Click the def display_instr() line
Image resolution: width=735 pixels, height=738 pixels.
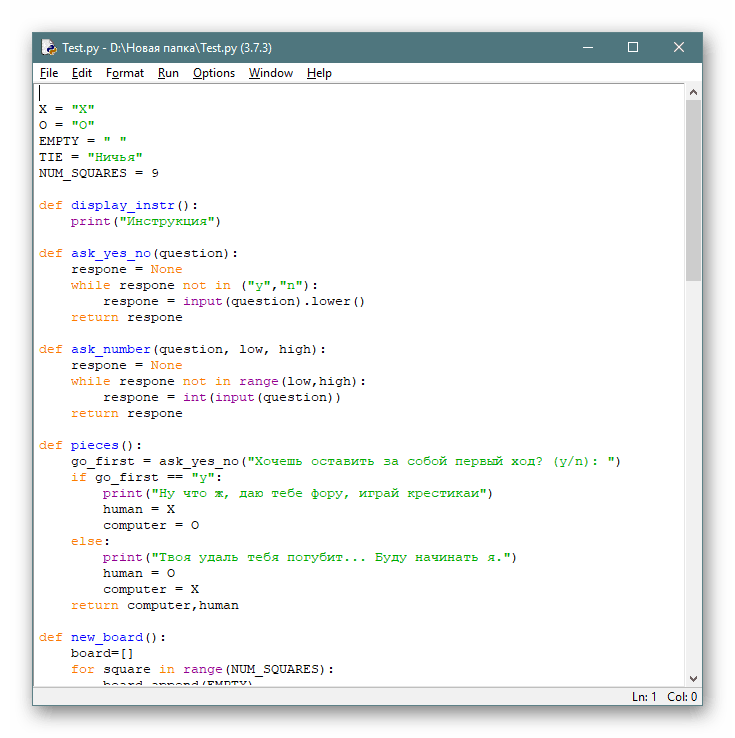[x=118, y=205]
